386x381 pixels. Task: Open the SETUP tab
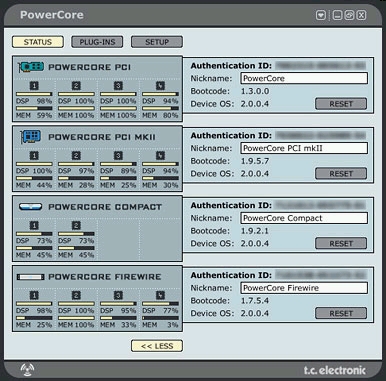pyautogui.click(x=157, y=42)
